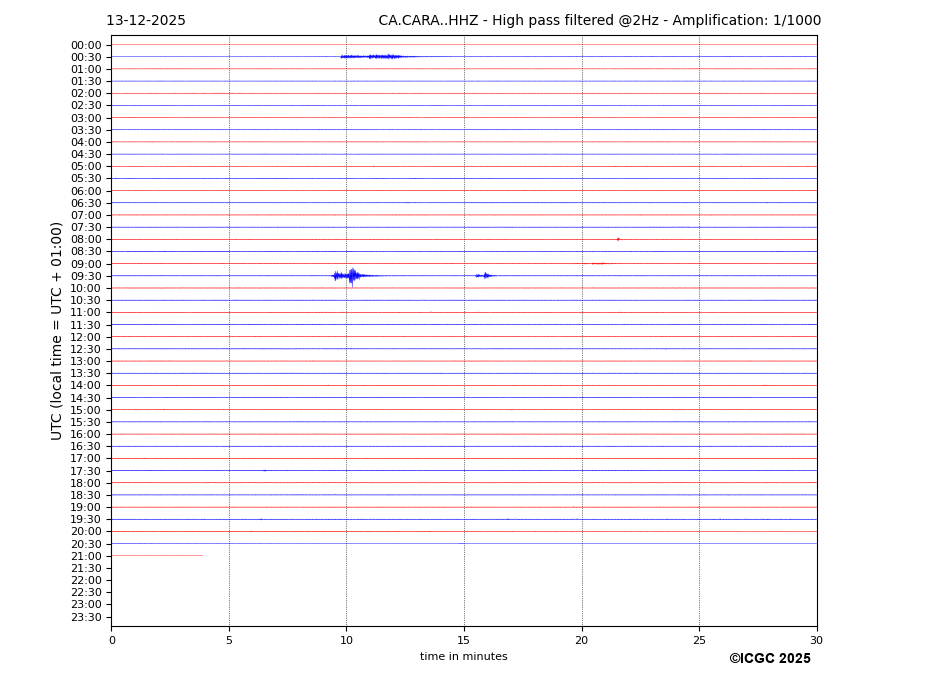Click the red spike on the 08:00 trace
The height and width of the screenshot is (696, 927).
click(618, 239)
